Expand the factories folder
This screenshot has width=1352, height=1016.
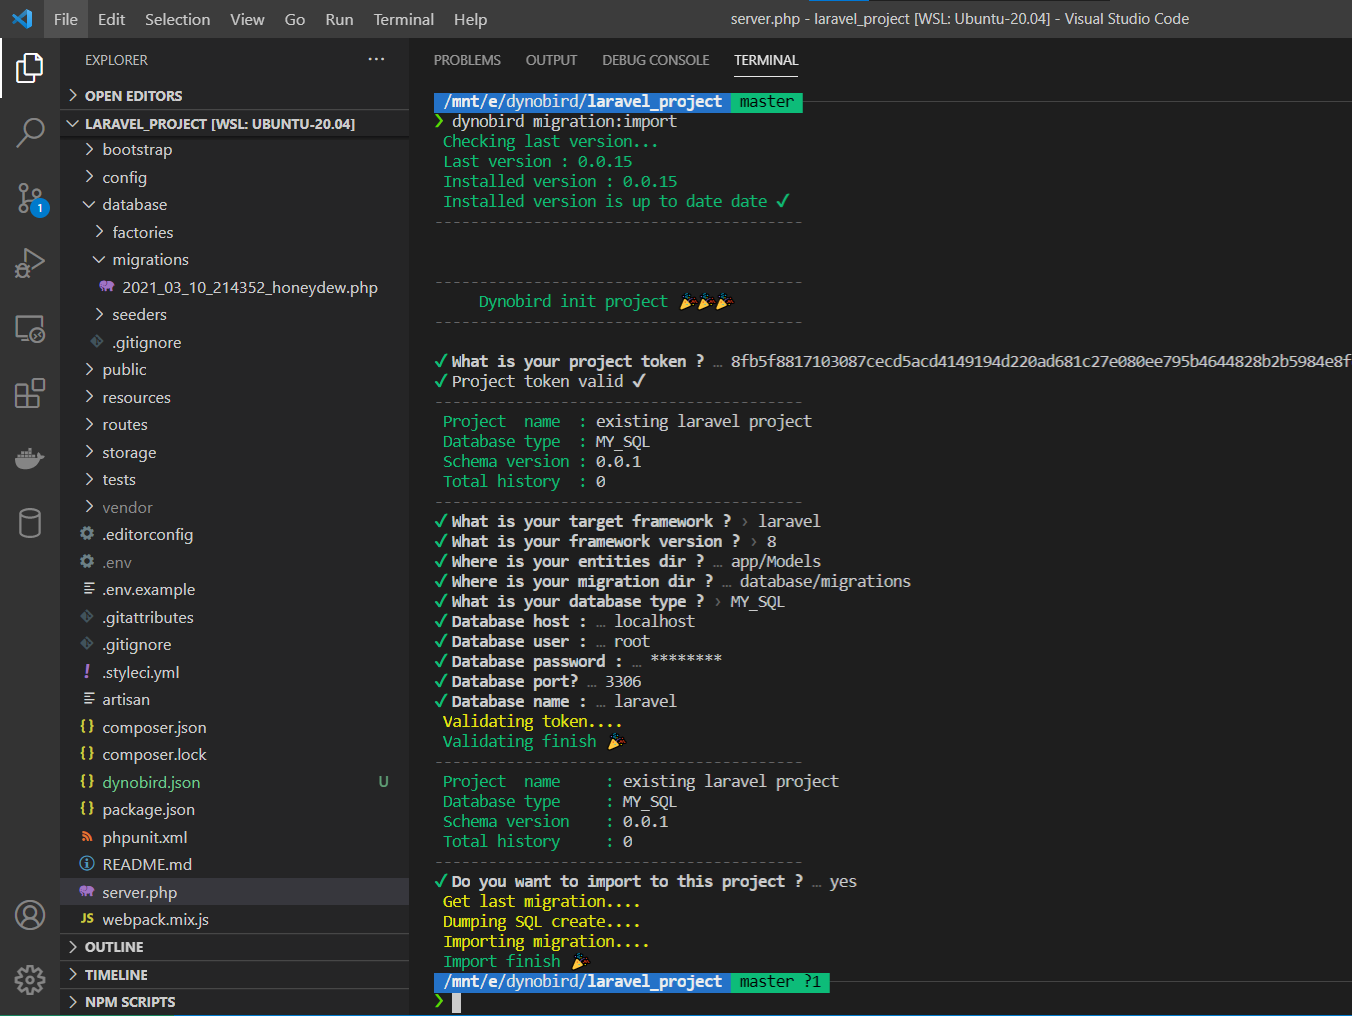234,232
